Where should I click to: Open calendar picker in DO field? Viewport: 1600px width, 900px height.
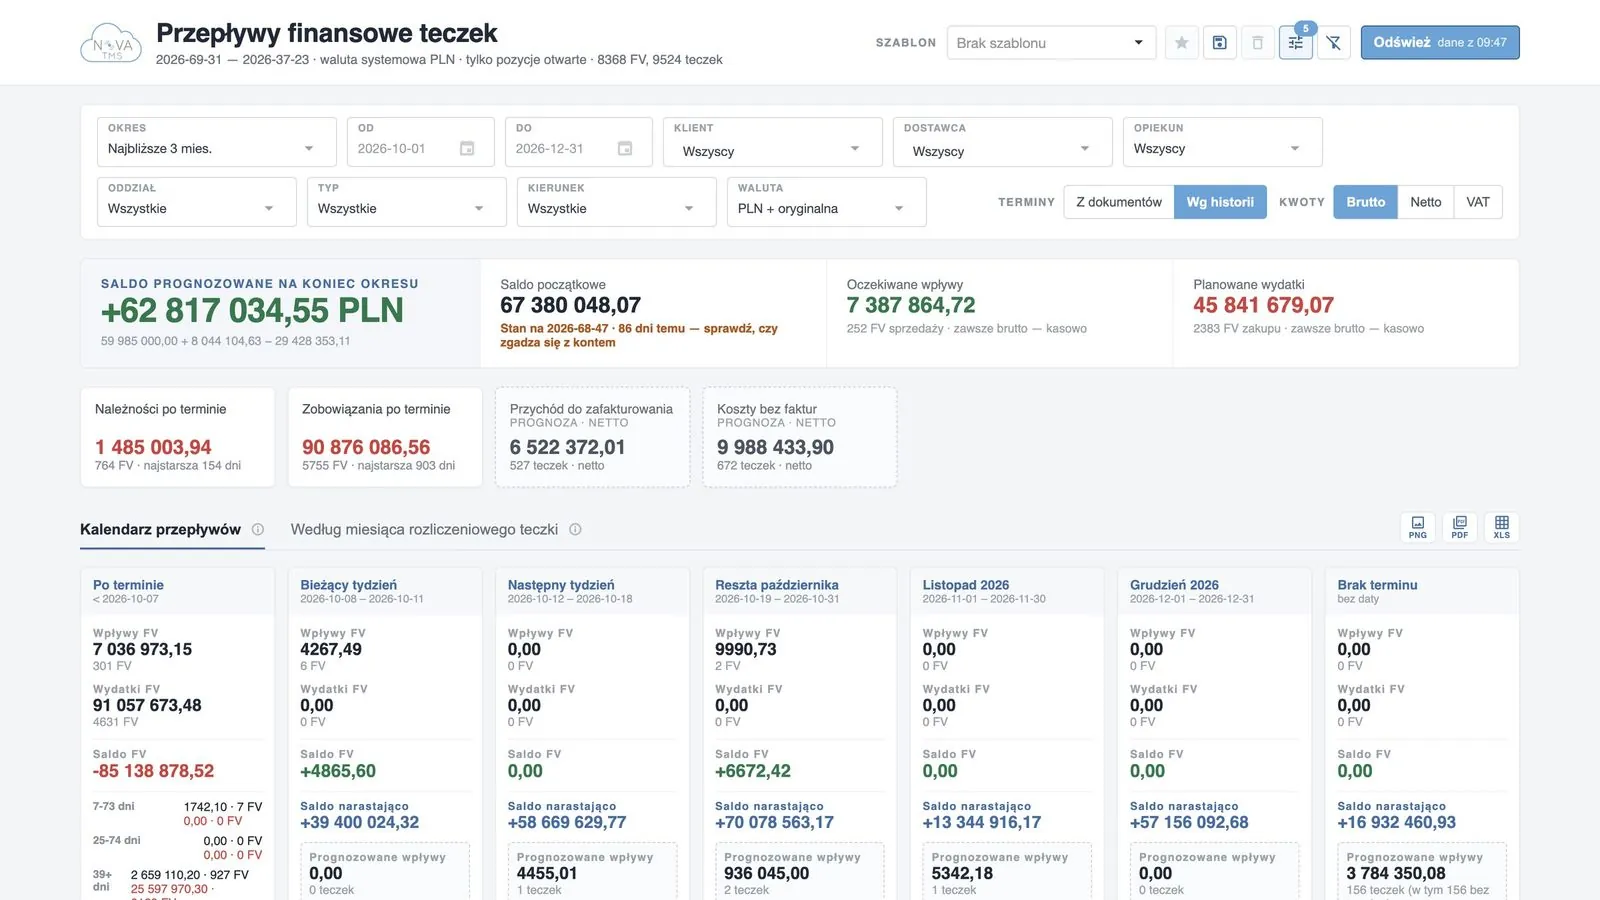[625, 148]
